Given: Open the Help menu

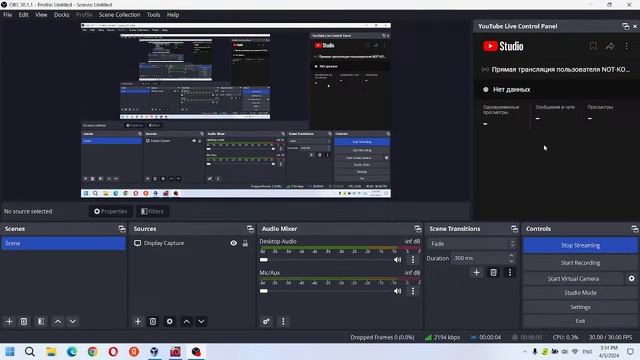Looking at the screenshot, I should [173, 15].
